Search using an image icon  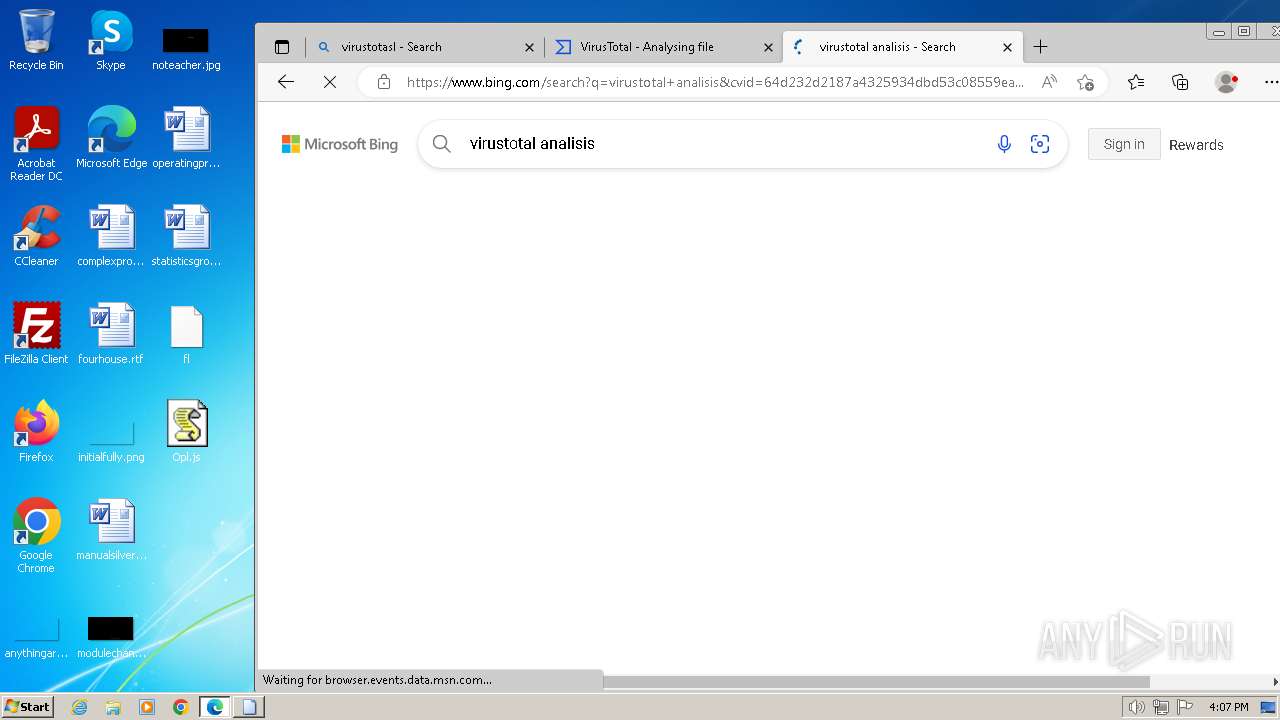tap(1040, 144)
